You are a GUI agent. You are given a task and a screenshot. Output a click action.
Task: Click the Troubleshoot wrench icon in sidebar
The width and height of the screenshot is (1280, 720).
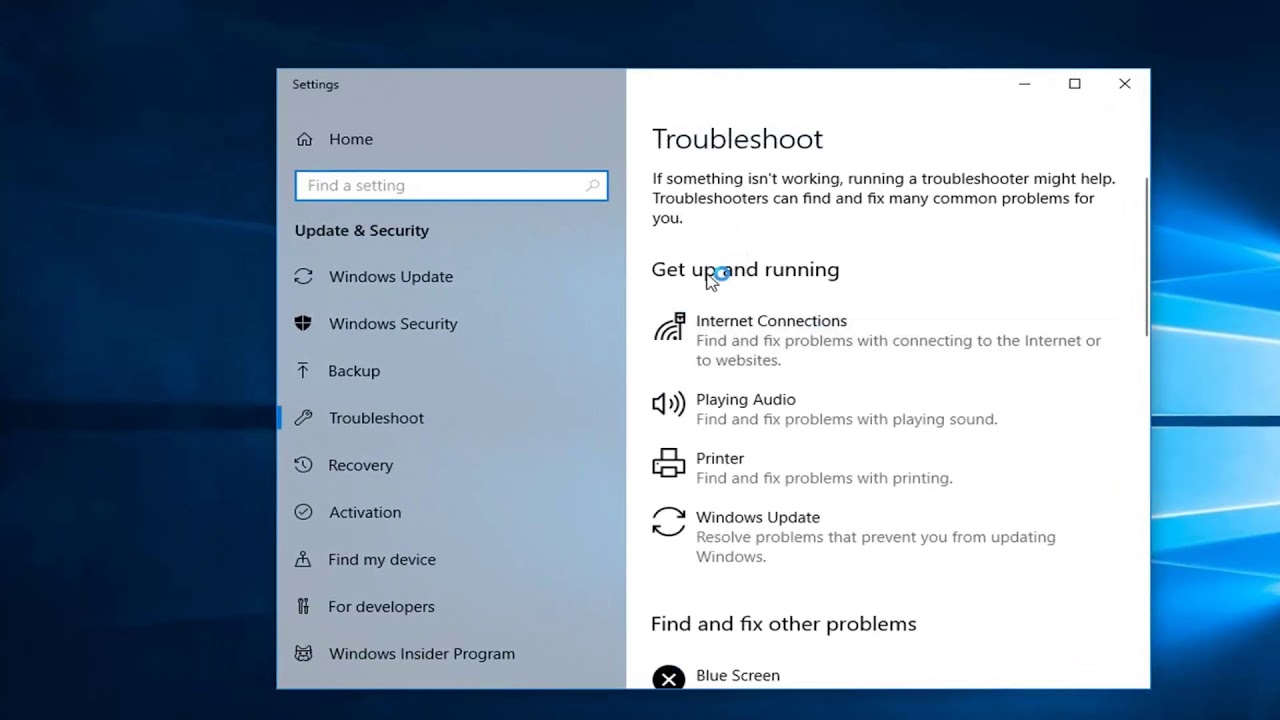303,417
